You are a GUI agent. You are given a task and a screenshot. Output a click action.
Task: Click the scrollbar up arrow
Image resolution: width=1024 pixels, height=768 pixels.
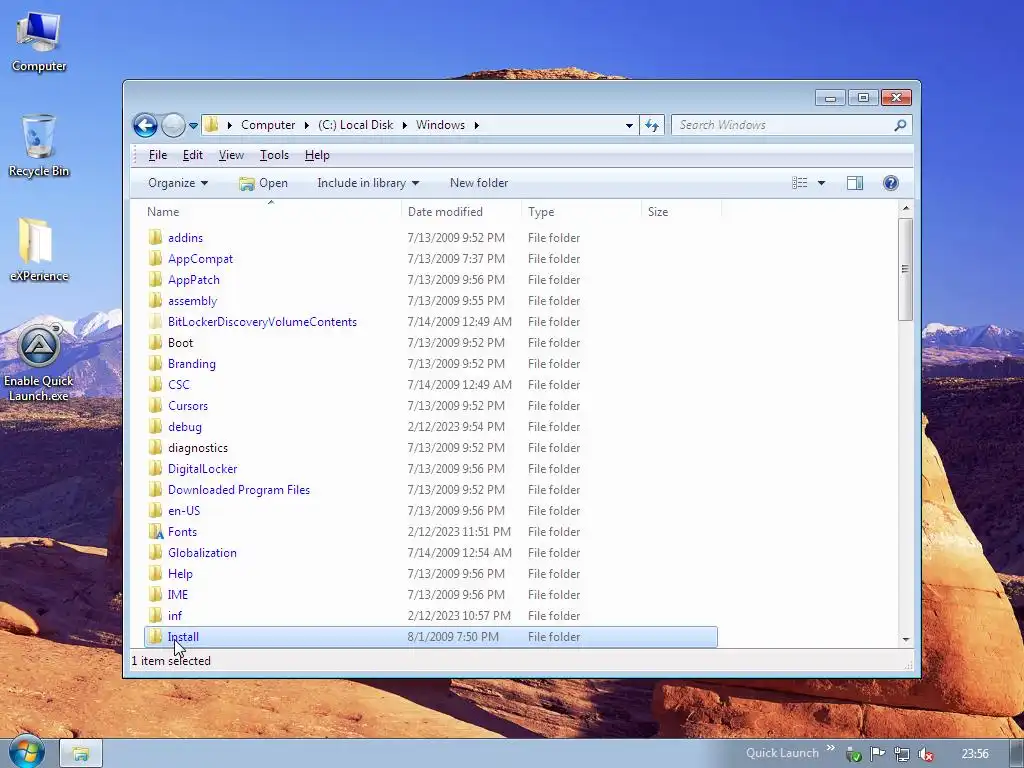(905, 208)
